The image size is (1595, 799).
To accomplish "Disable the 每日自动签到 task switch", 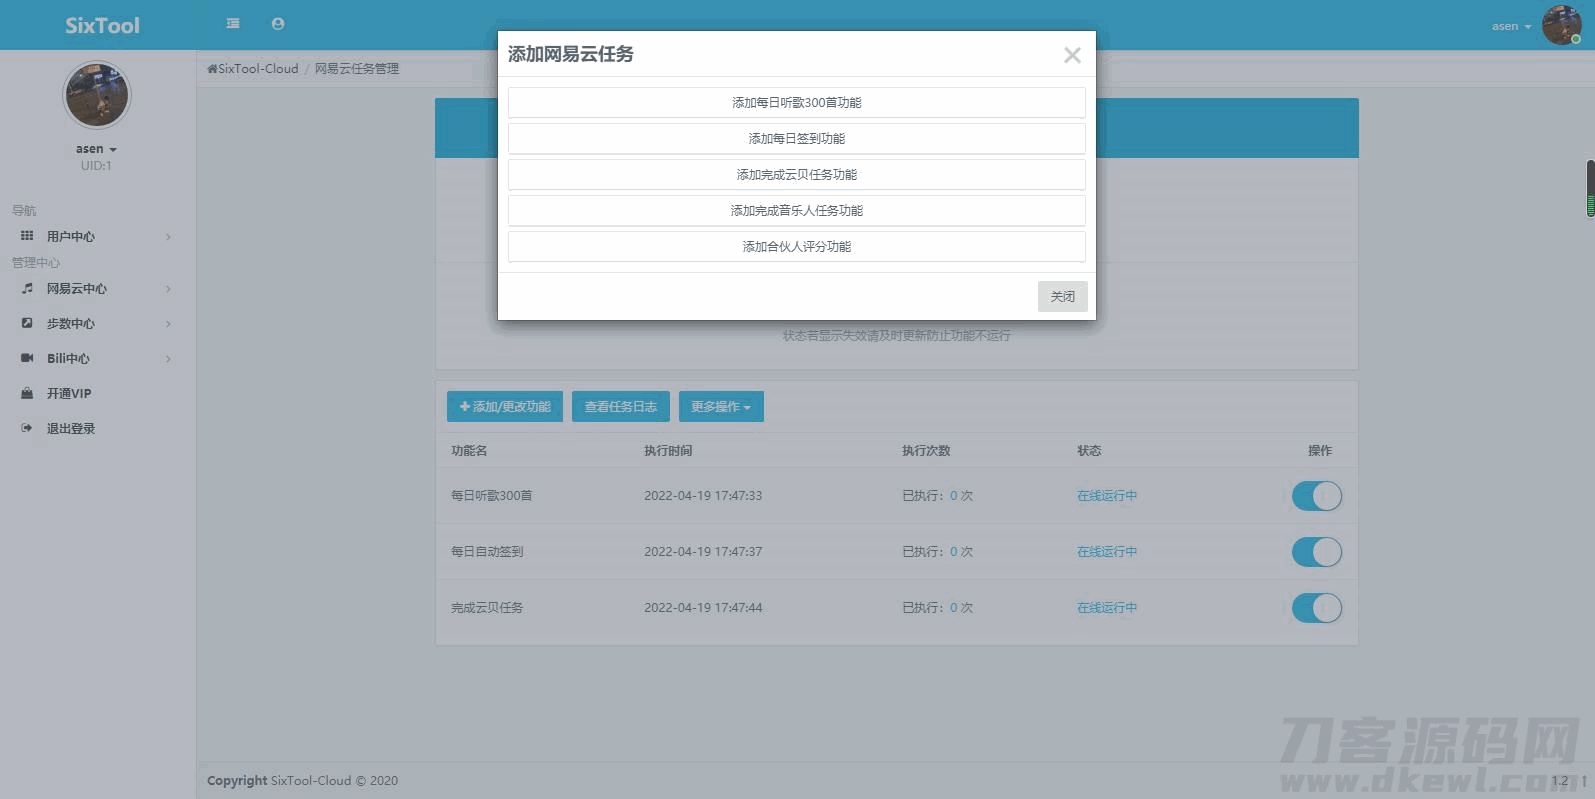I will [x=1316, y=552].
